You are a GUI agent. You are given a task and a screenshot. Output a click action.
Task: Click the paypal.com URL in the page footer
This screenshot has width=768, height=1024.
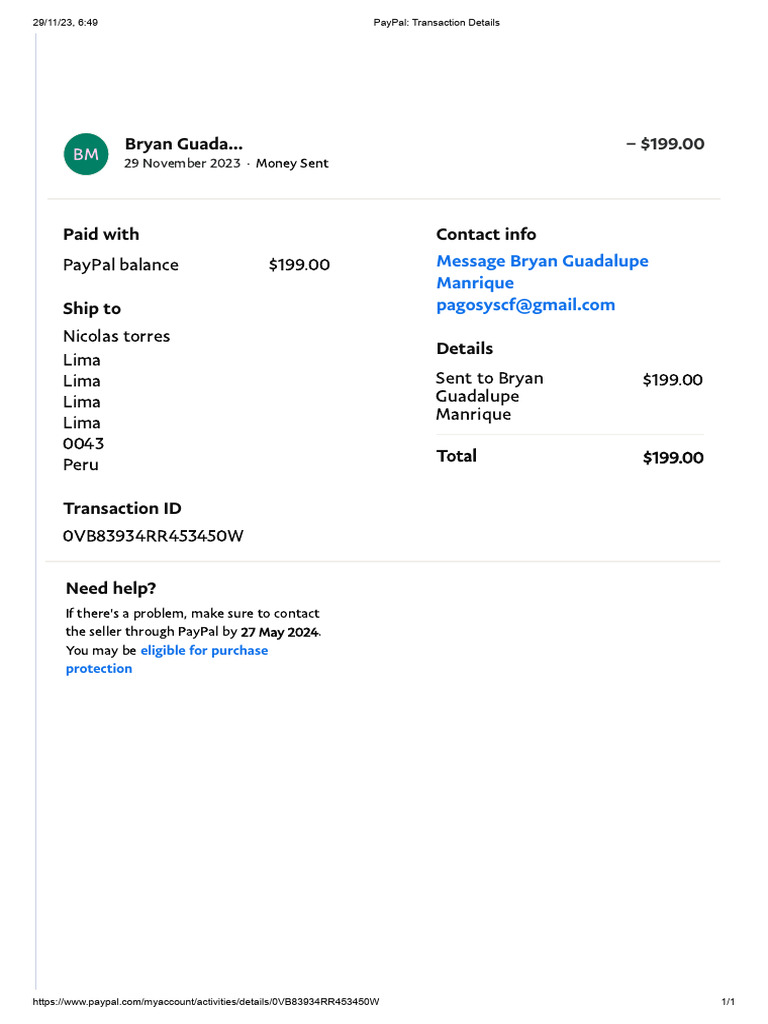point(206,1002)
